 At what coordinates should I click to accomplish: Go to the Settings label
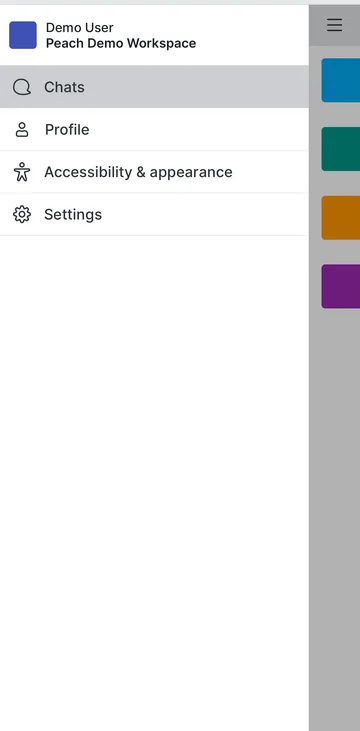coord(73,214)
